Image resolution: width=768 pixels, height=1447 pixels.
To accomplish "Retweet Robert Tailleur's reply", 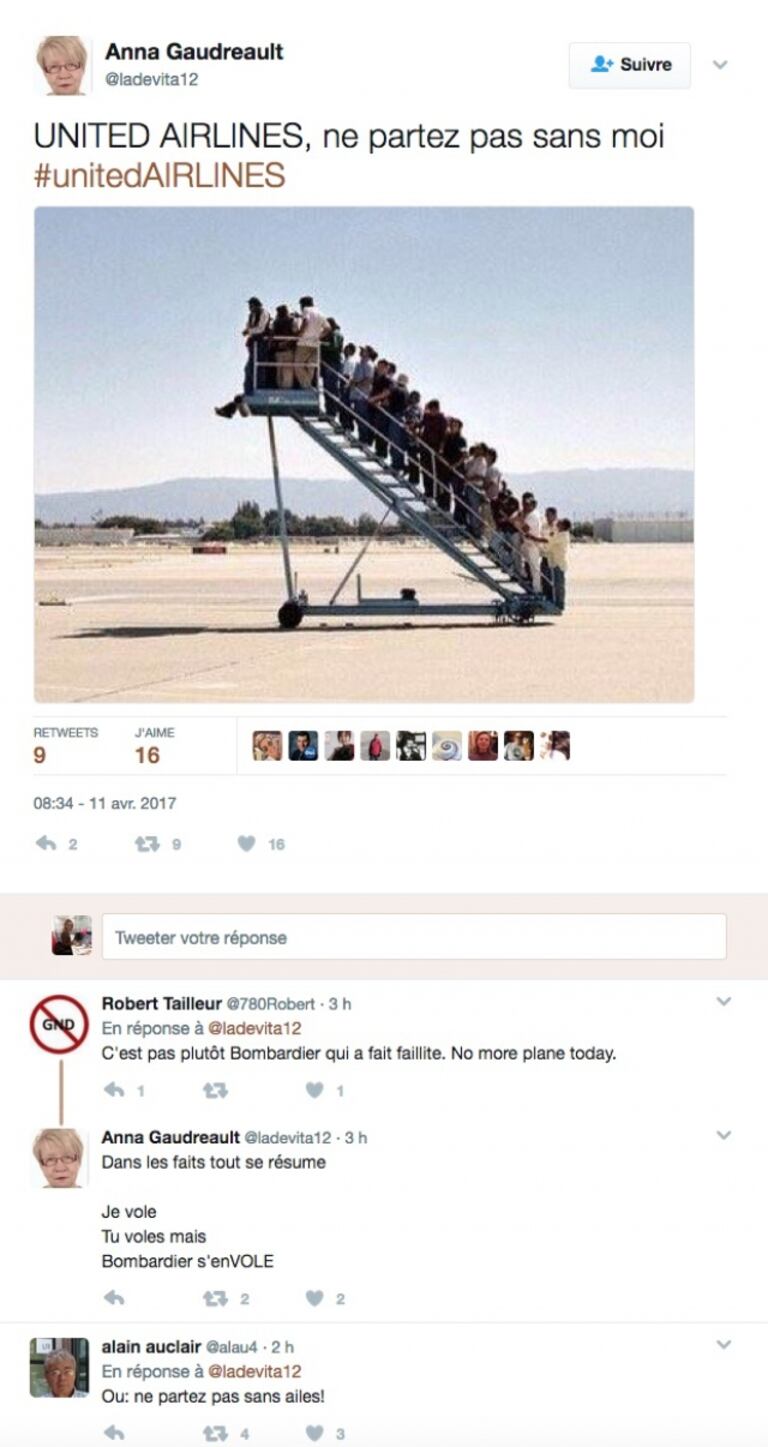I will coord(215,1090).
